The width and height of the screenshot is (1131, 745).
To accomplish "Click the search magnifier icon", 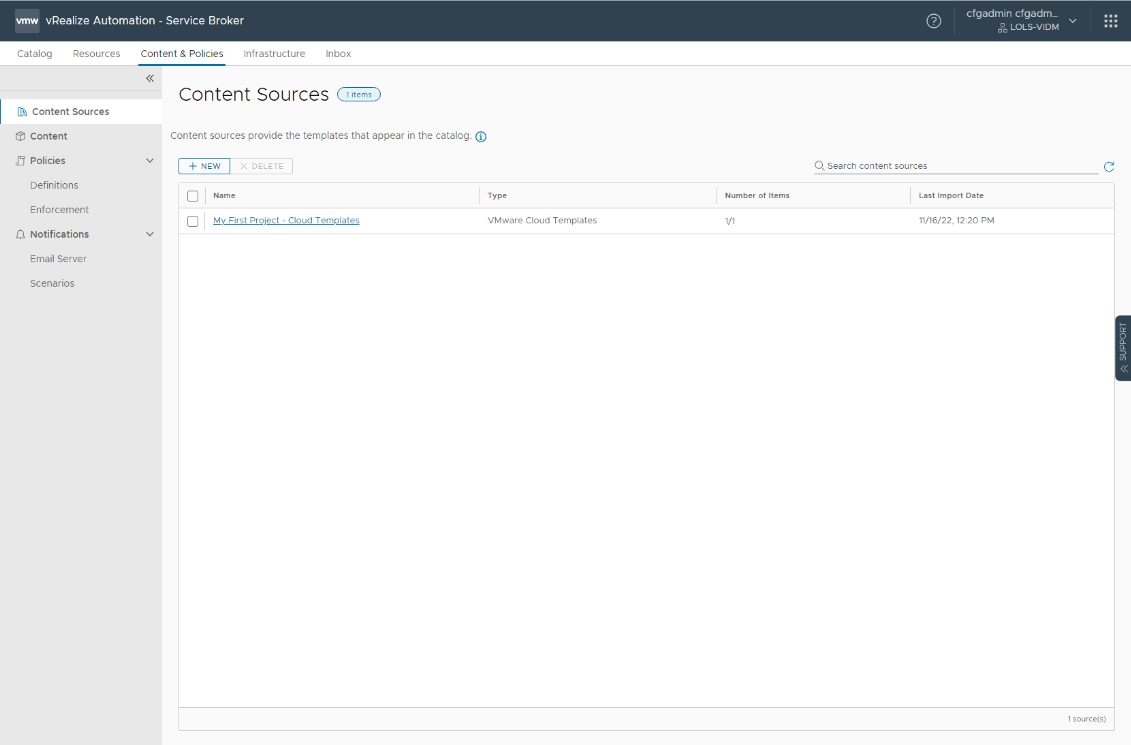I will click(x=819, y=166).
